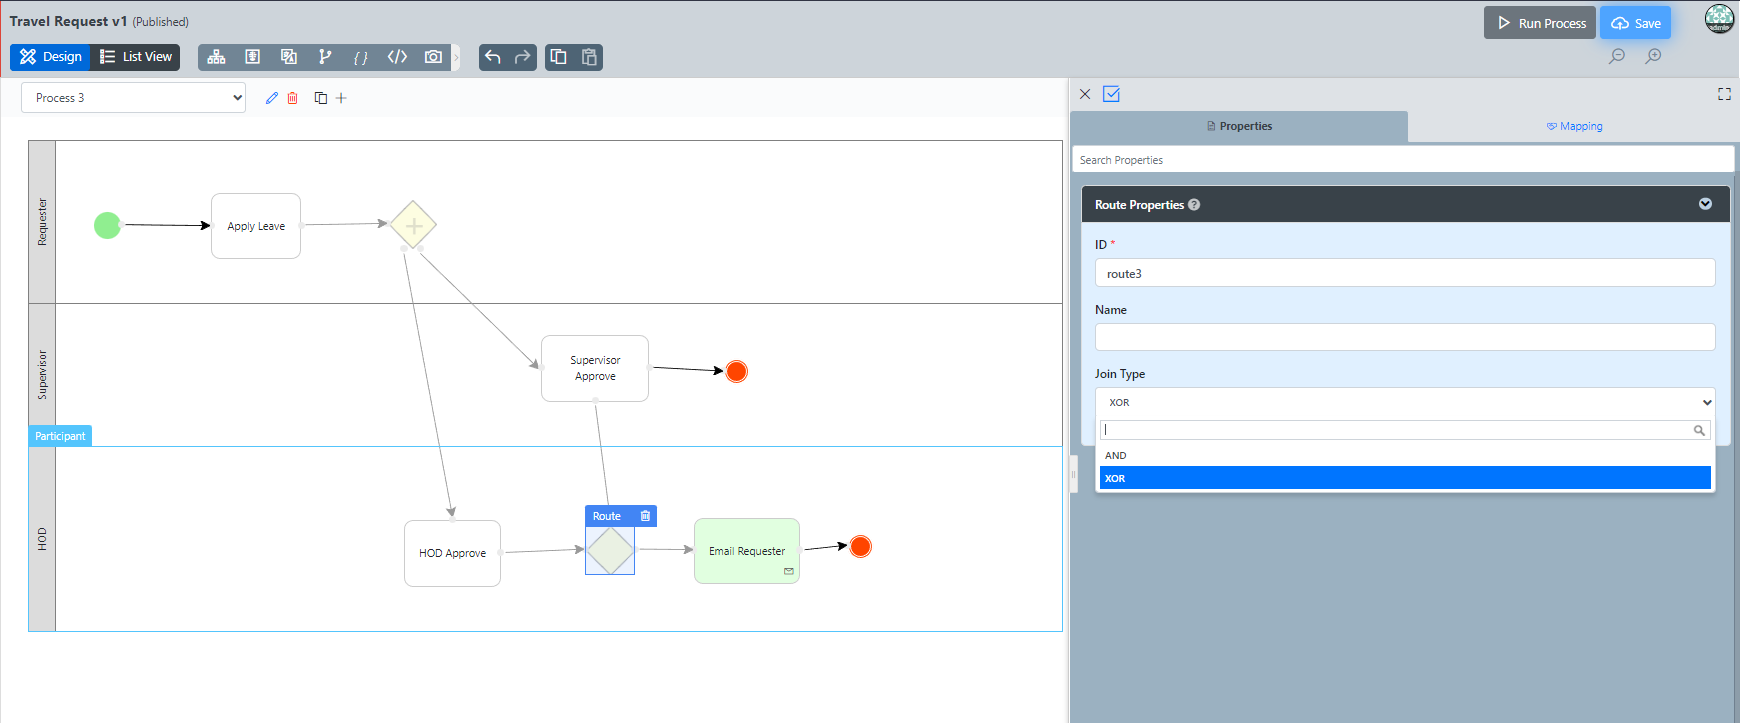Open the Process 3 dropdown
1740x723 pixels.
133,98
